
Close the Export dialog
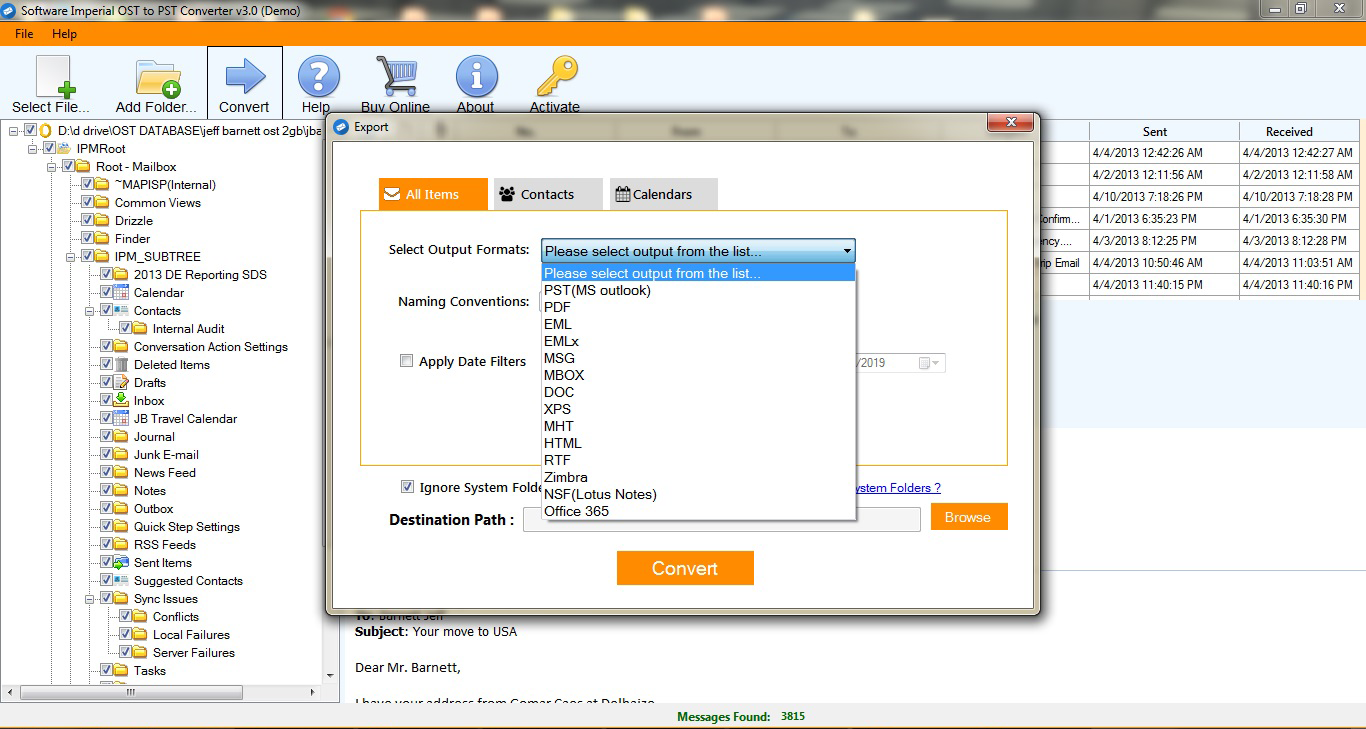pyautogui.click(x=1011, y=122)
